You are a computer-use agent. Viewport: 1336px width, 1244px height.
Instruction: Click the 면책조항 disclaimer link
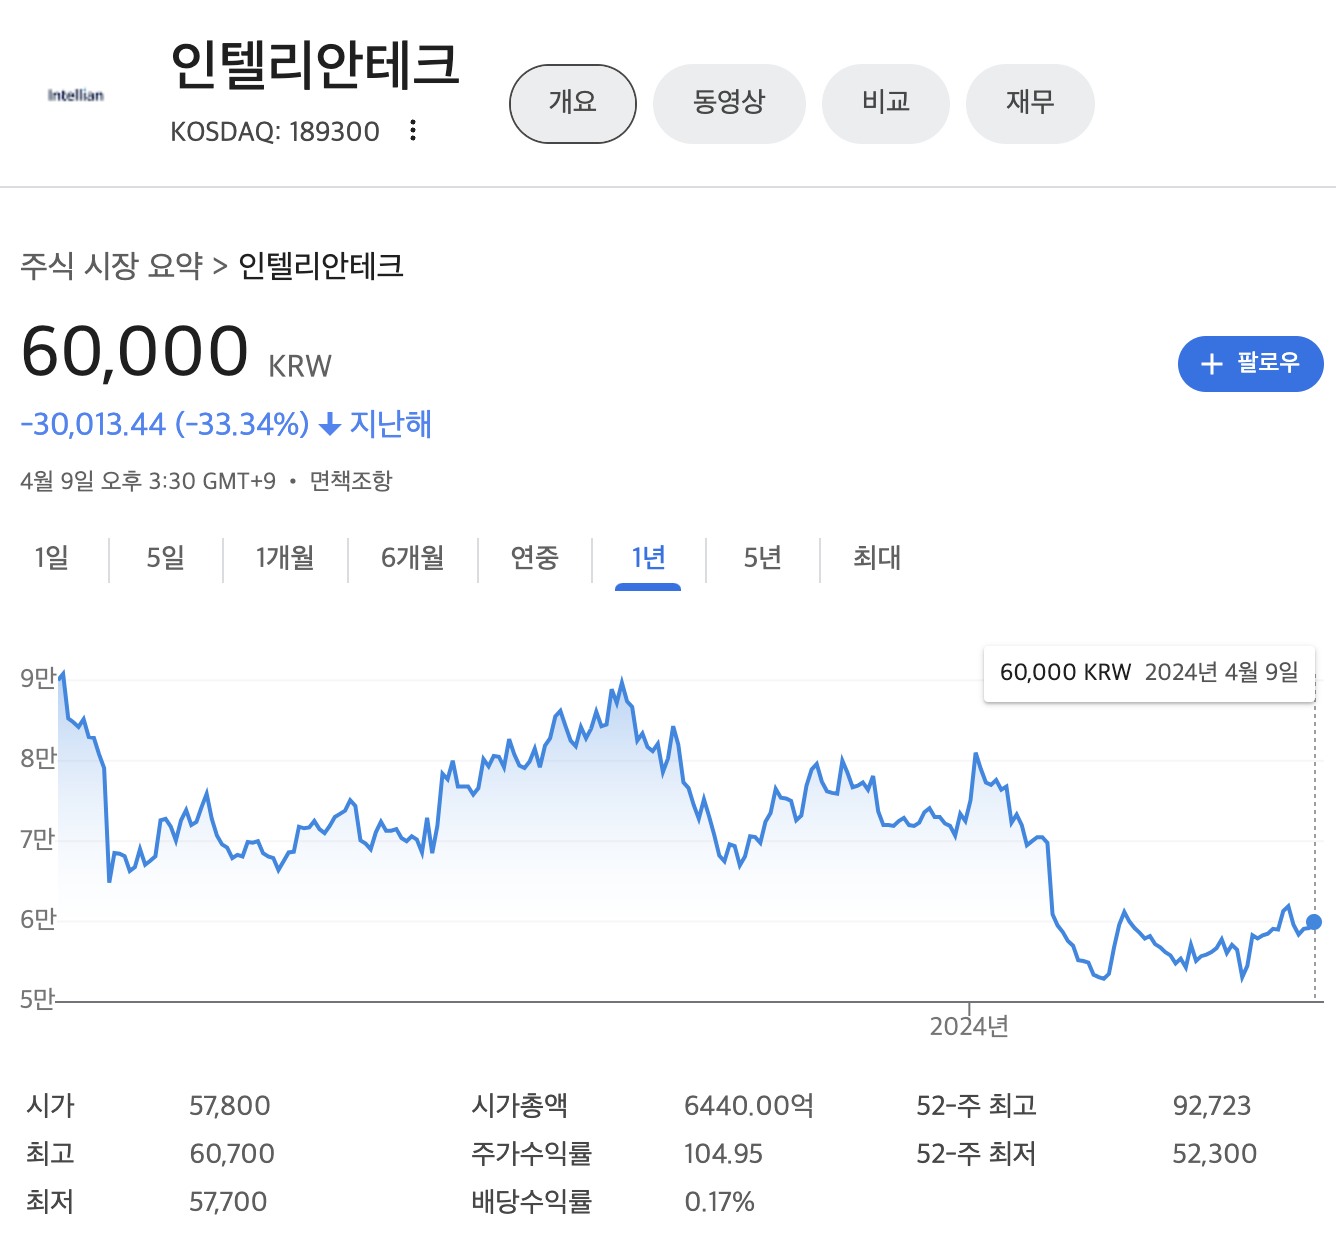351,481
